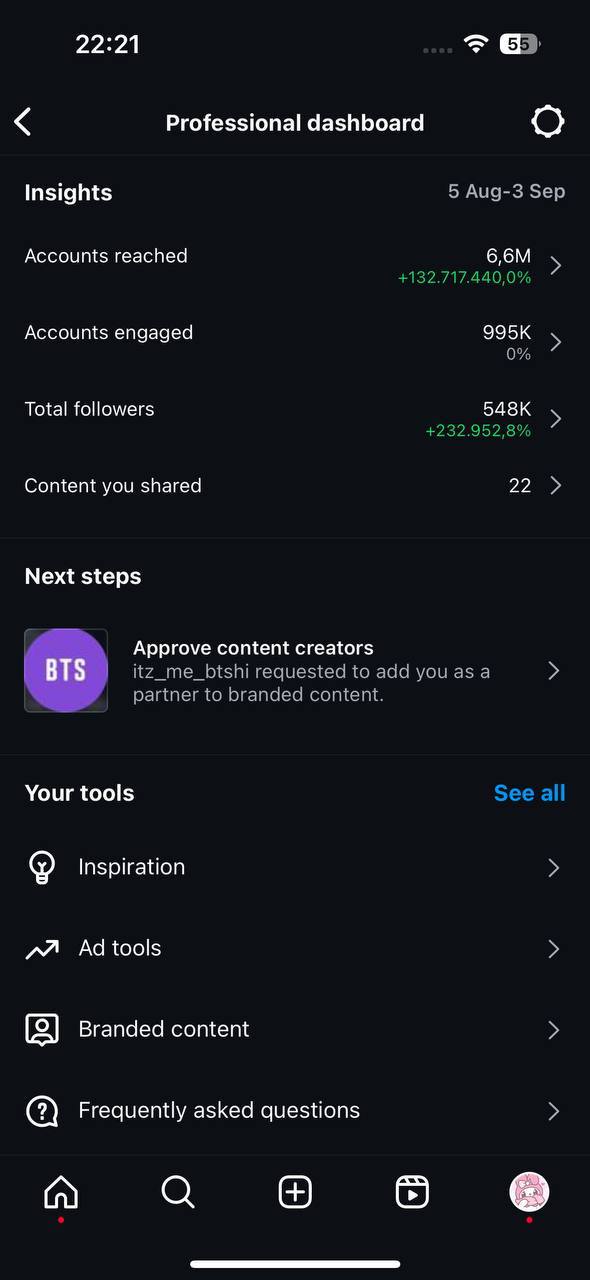Open the Search magnifier icon

tap(178, 1192)
